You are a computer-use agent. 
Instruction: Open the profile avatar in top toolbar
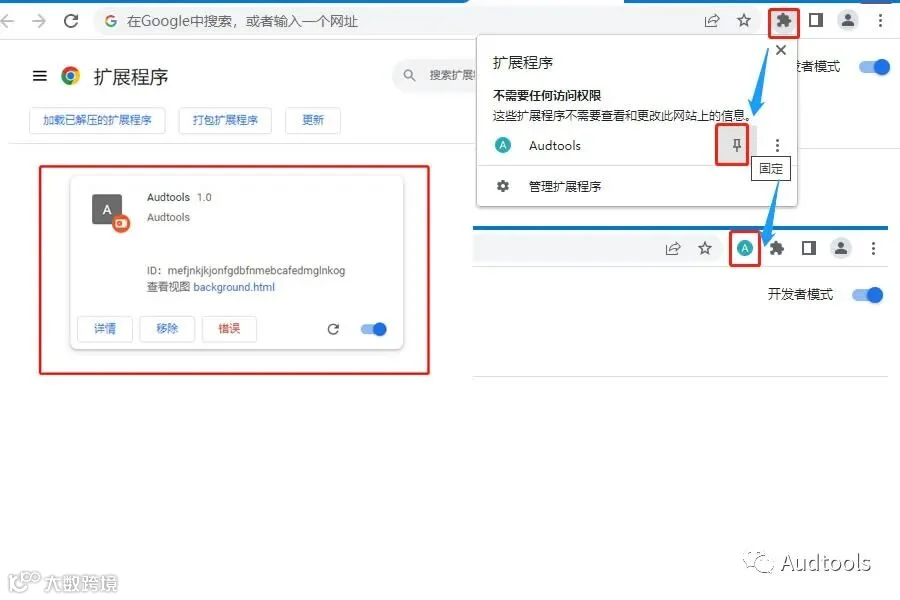[x=848, y=21]
